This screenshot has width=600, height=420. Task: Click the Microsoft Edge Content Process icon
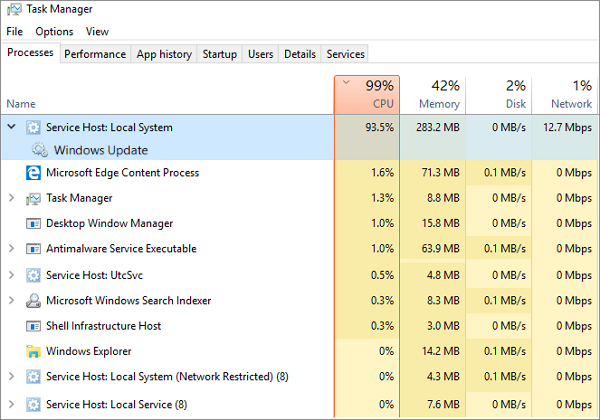click(x=33, y=173)
